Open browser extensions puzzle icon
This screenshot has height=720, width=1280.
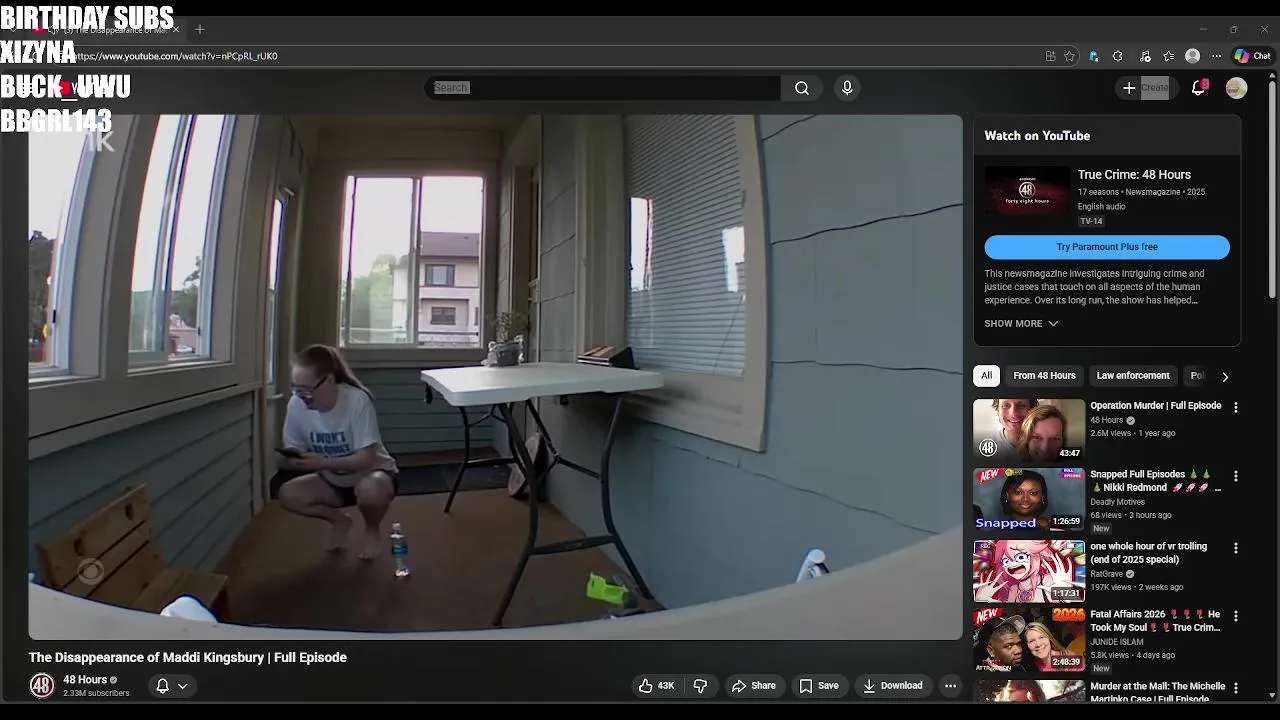1118,56
